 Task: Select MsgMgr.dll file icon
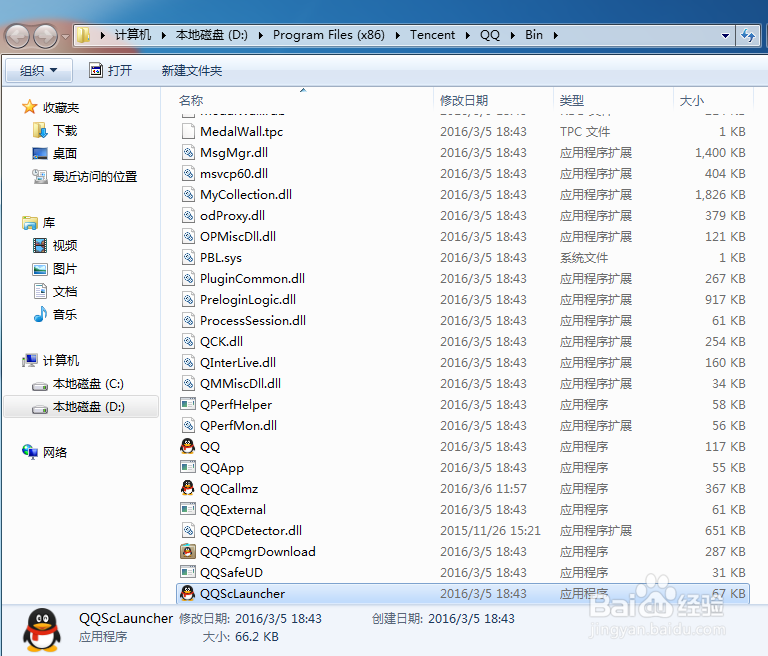188,152
